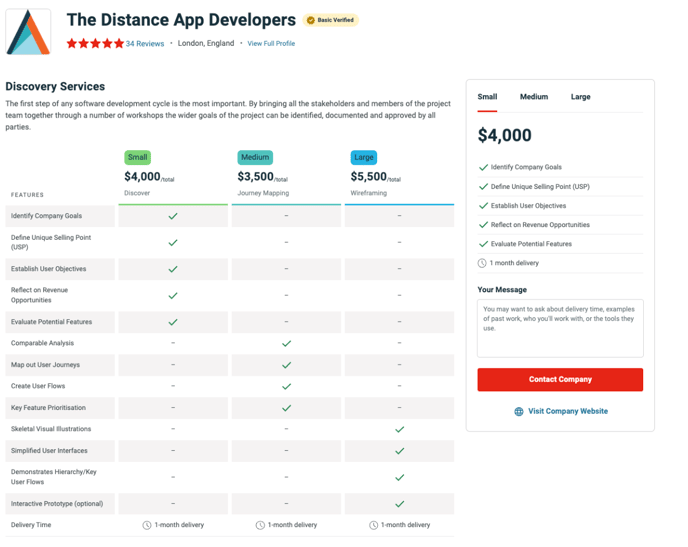Viewport: 688px width, 547px height.
Task: Click clock icon in Small column delivery time
Action: tap(147, 525)
